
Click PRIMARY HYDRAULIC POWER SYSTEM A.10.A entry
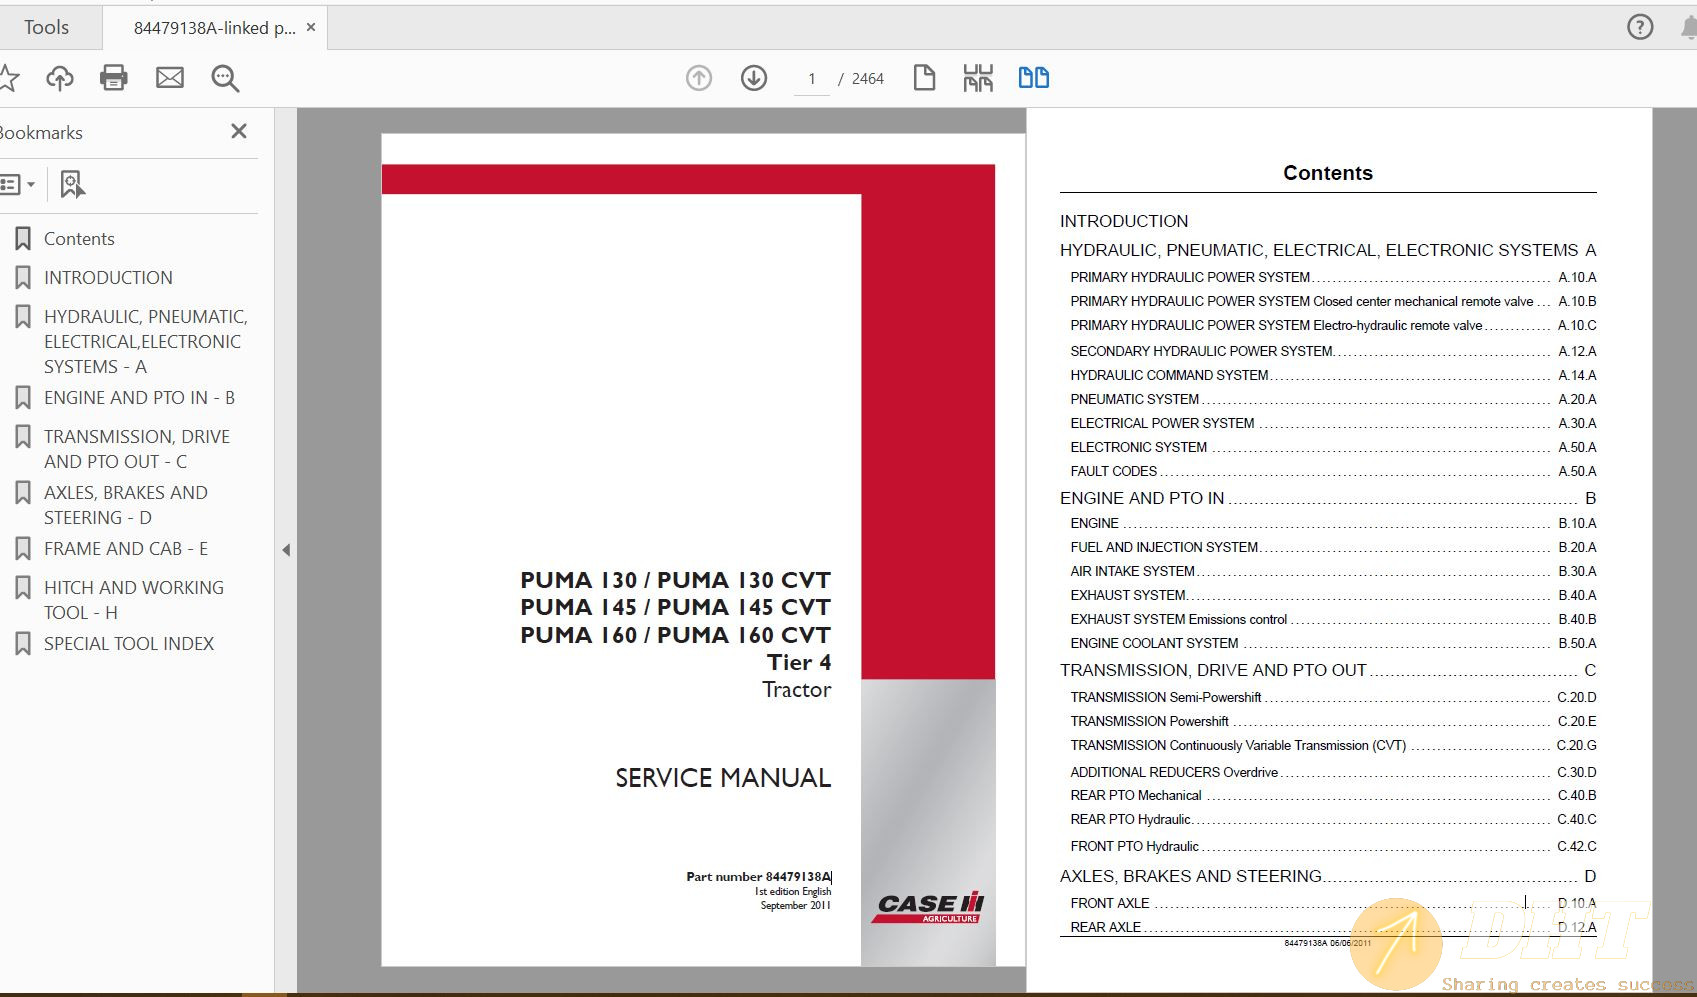(x=1333, y=277)
